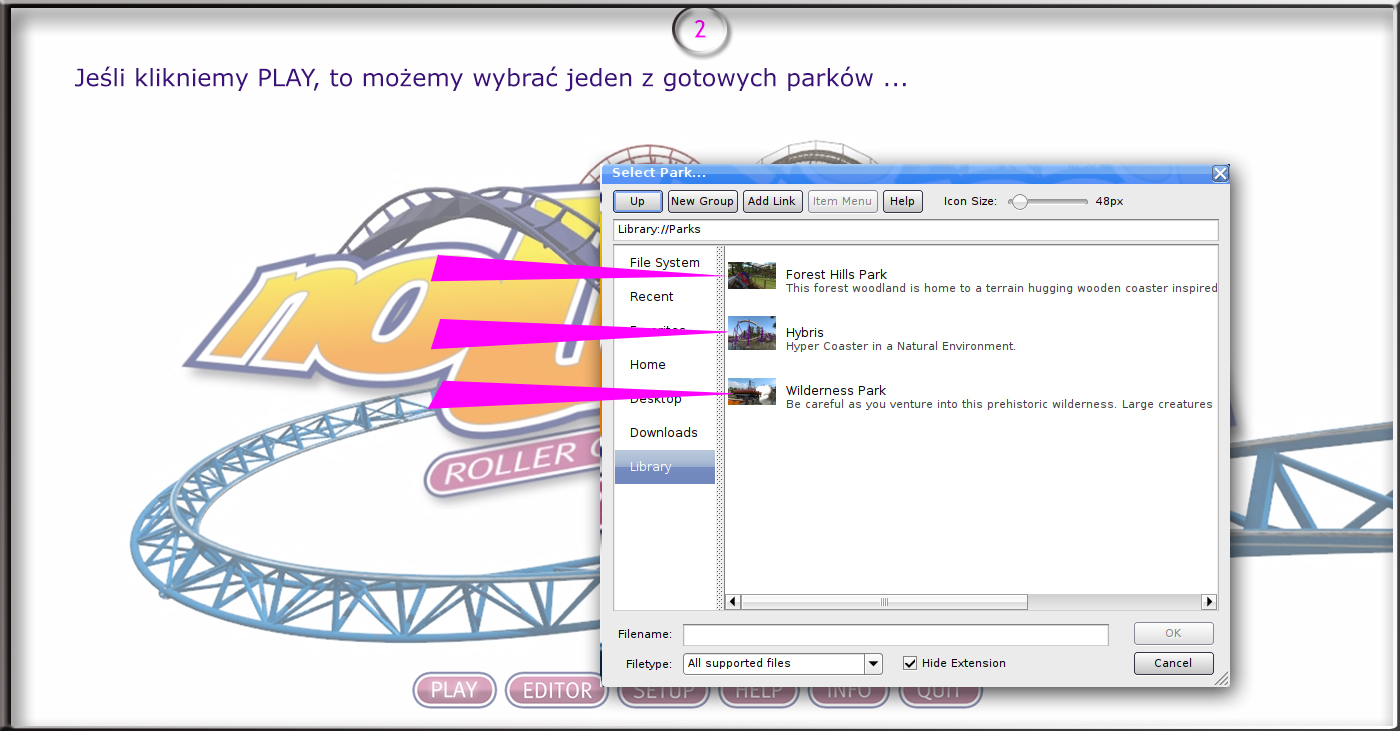
Task: Open the Recent location in sidebar
Action: coord(651,297)
